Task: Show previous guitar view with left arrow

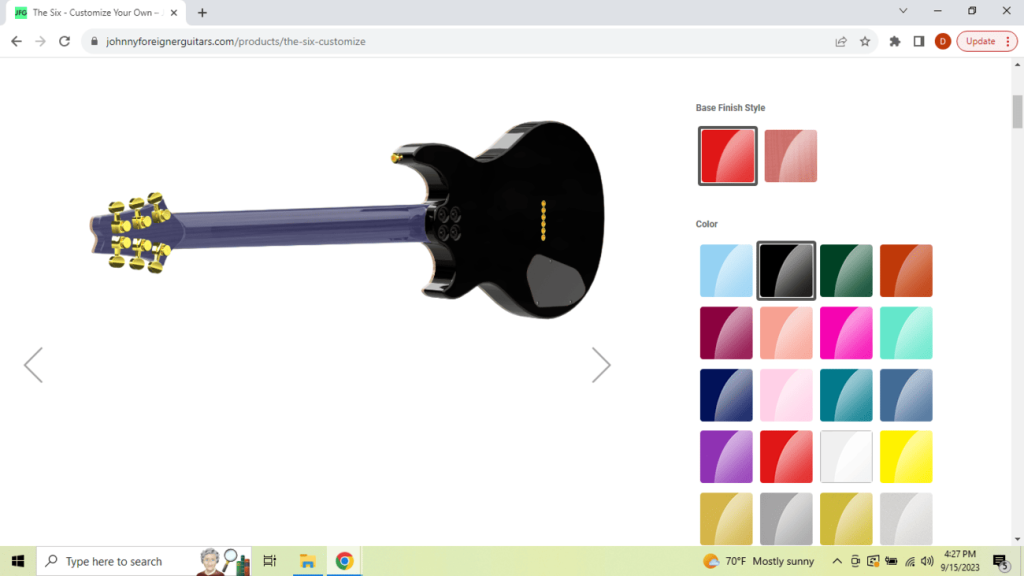Action: click(33, 365)
